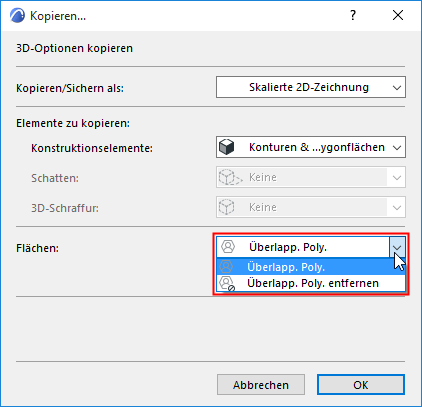Viewport: 422px width, 407px height.
Task: Choose Überlapp. Poly. entfernen from list
Action: pos(311,283)
